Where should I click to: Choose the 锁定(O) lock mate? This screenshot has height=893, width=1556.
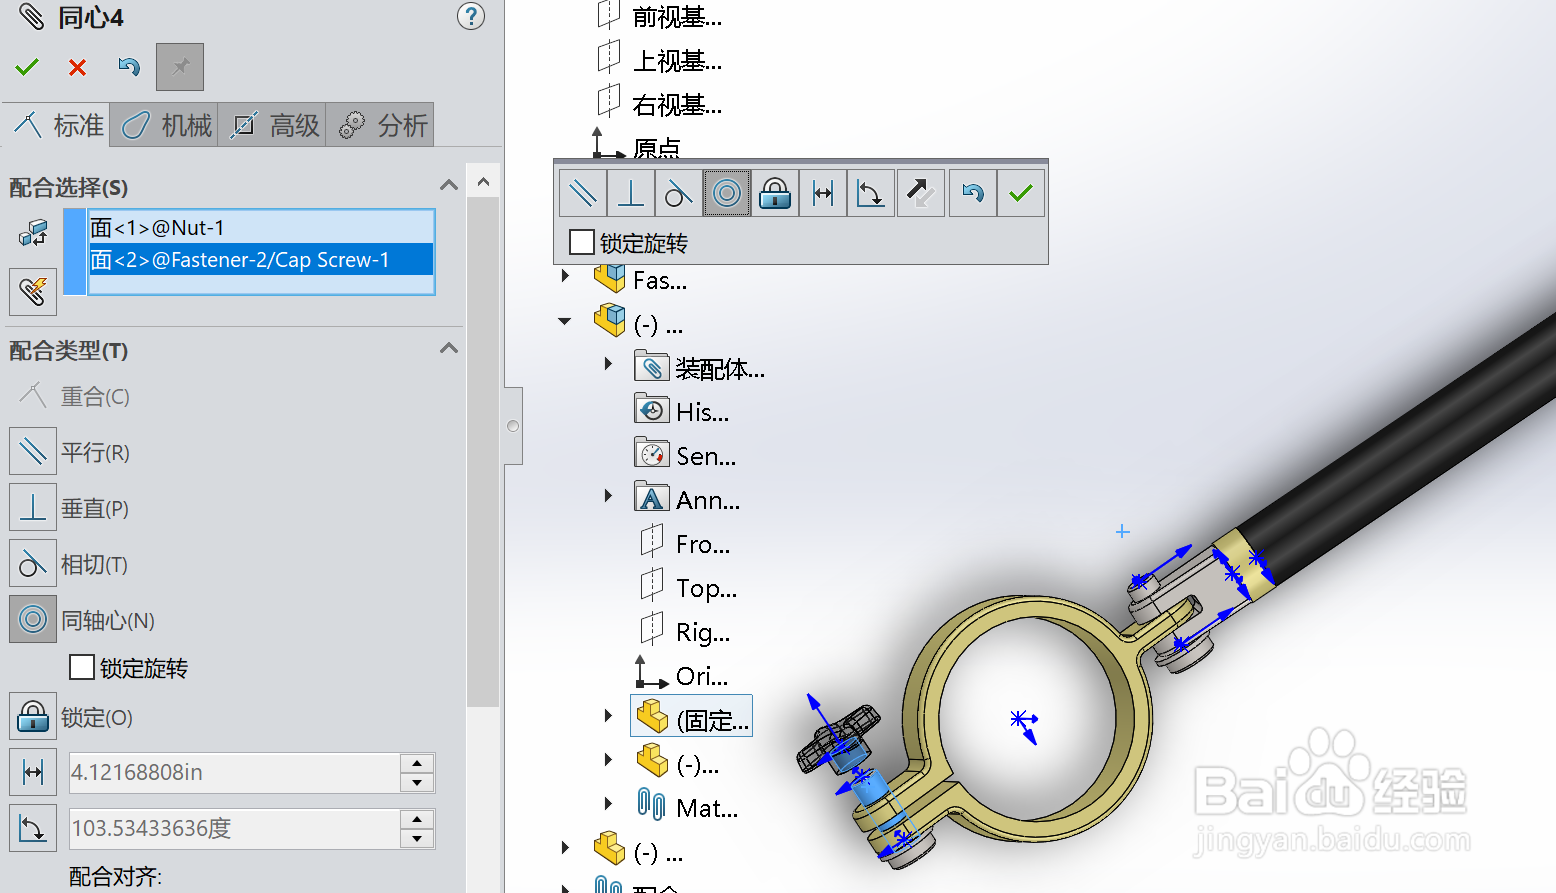[x=33, y=717]
